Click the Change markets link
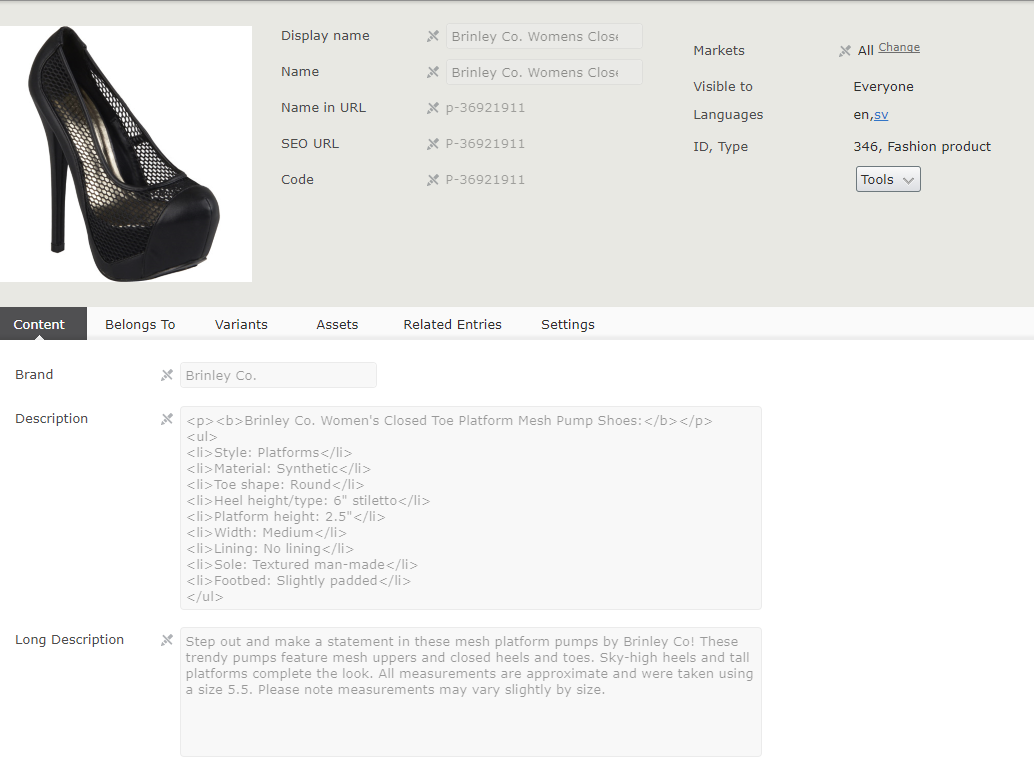1034x764 pixels. 899,47
